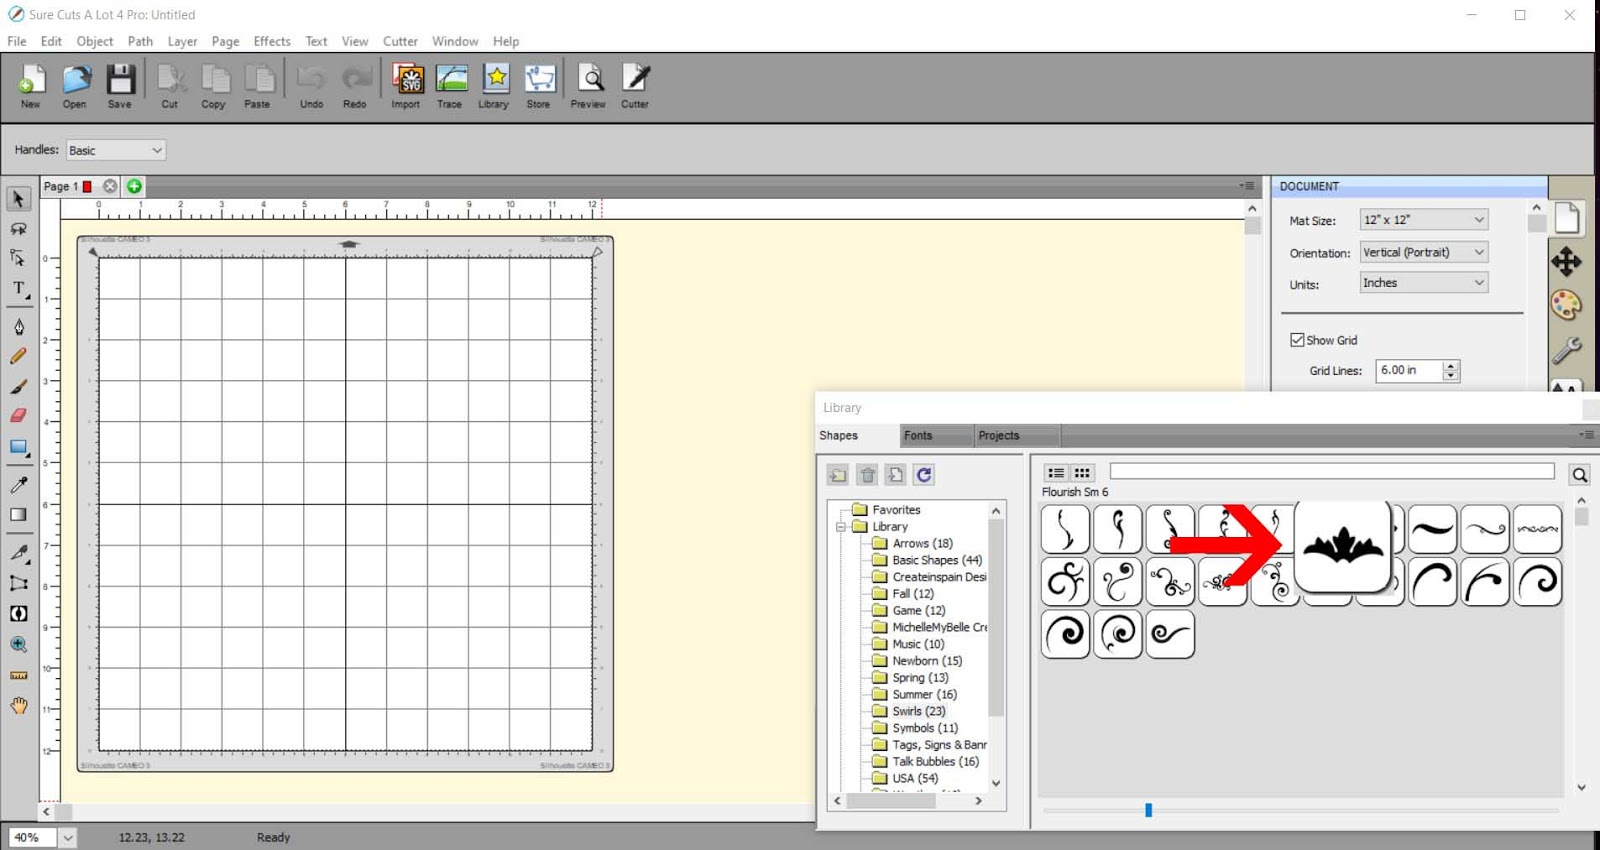The height and width of the screenshot is (850, 1600).
Task: Open the Position & Size move-arrows panel
Action: click(1566, 262)
